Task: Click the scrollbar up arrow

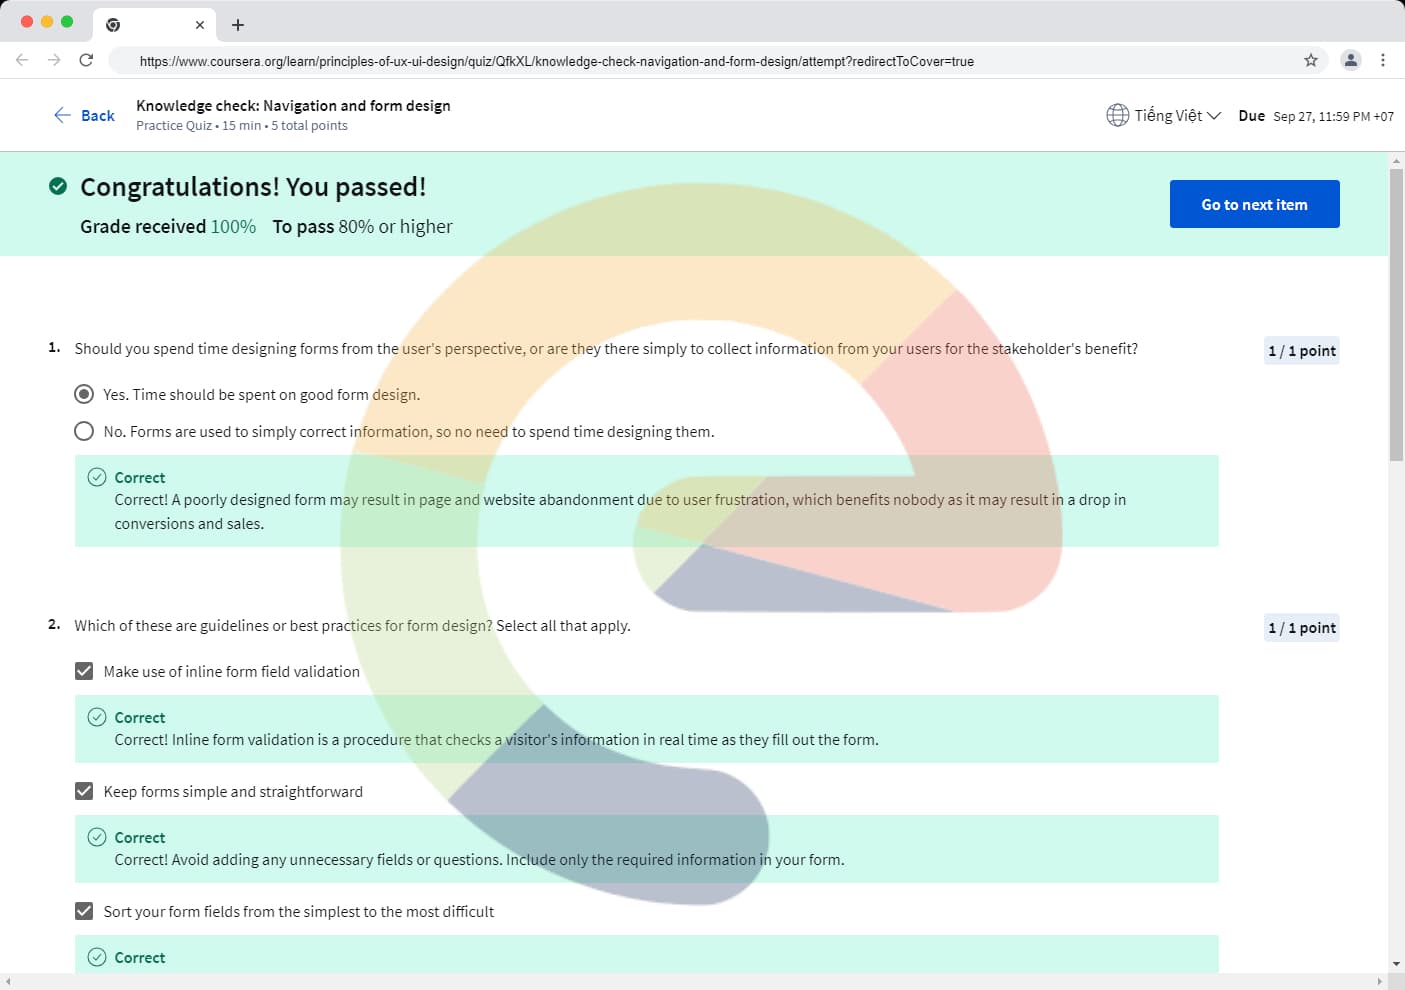Action: (1396, 160)
